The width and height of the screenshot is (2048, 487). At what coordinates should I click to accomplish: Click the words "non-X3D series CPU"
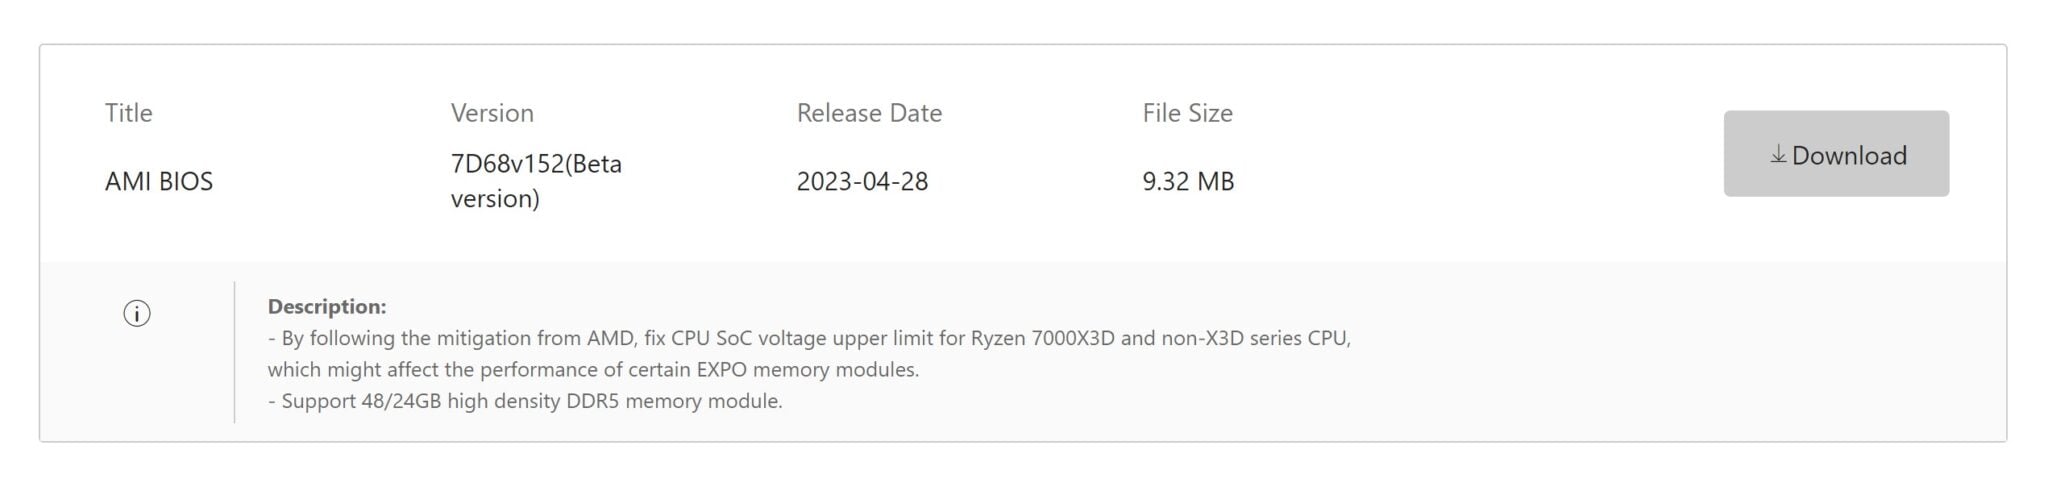pos(1256,338)
